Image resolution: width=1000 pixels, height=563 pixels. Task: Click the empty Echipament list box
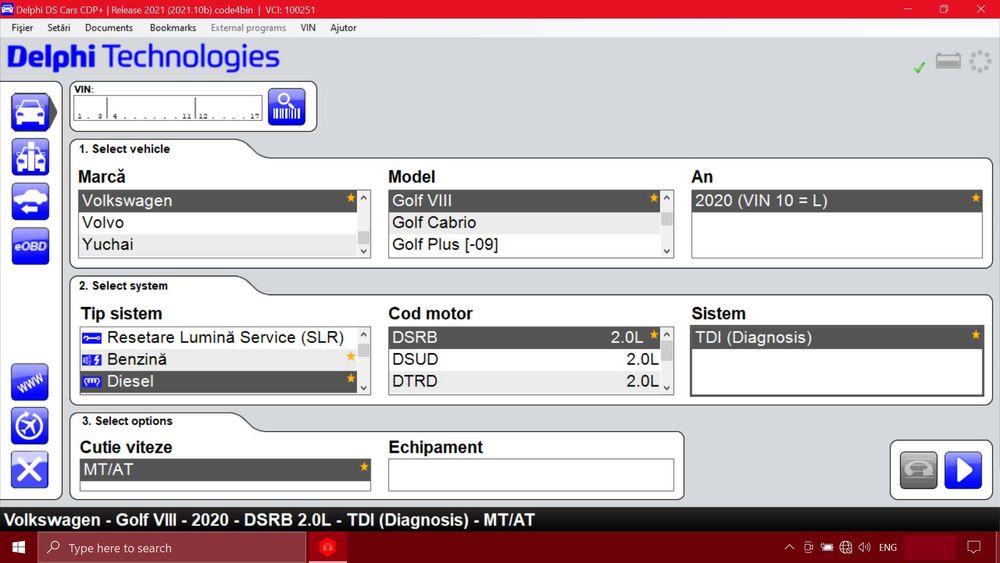point(531,475)
